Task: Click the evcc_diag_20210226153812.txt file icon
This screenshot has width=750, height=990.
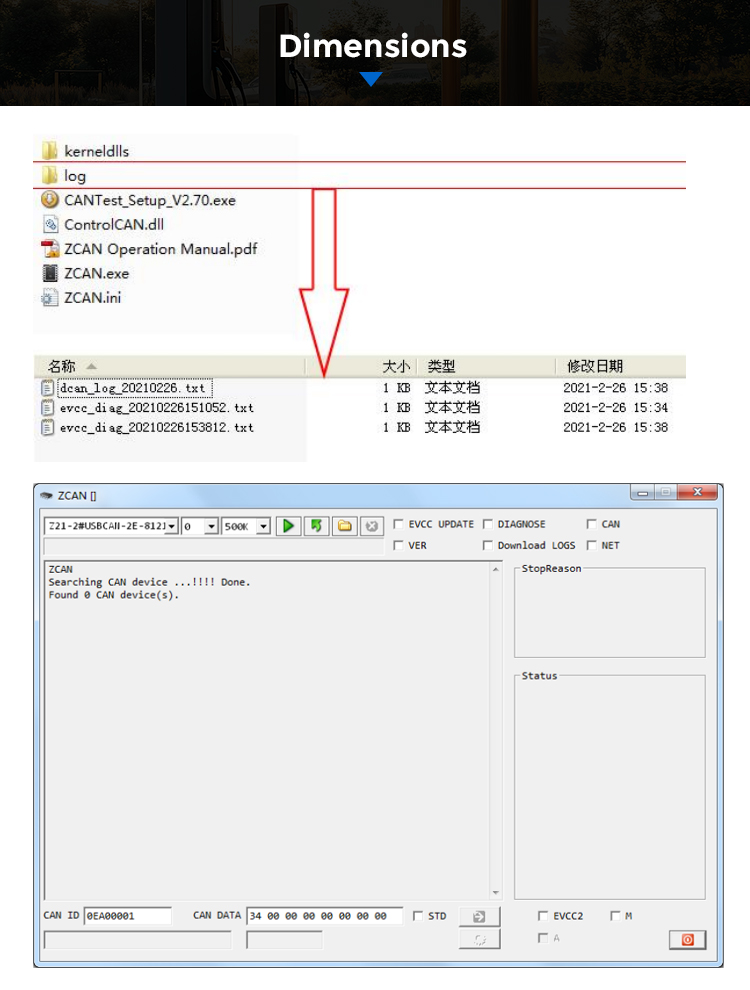Action: coord(47,427)
